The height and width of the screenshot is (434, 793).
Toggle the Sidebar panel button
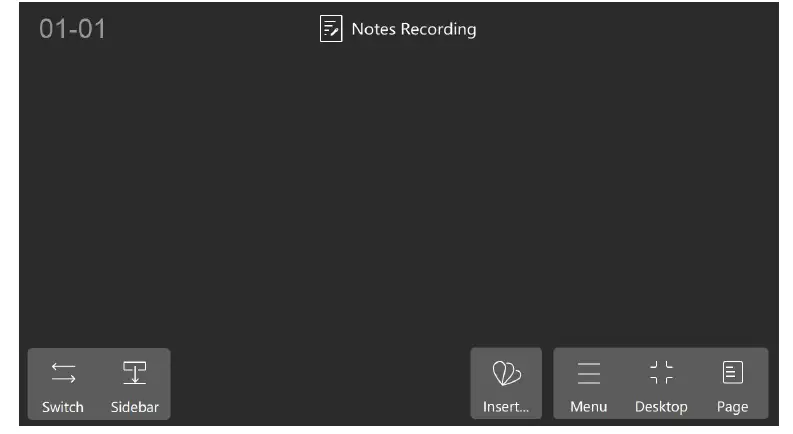coord(134,384)
